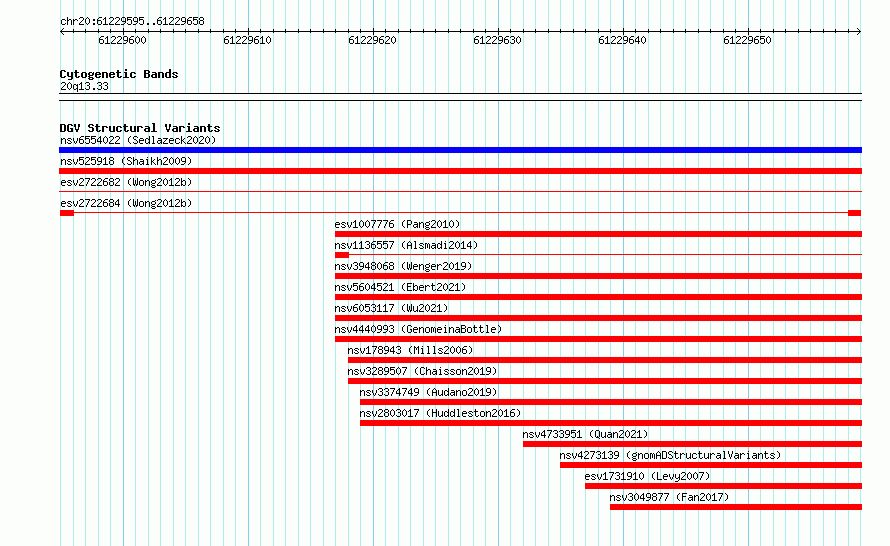
Task: Open the nsv3374749 (Audano2019) label
Action: [428, 392]
